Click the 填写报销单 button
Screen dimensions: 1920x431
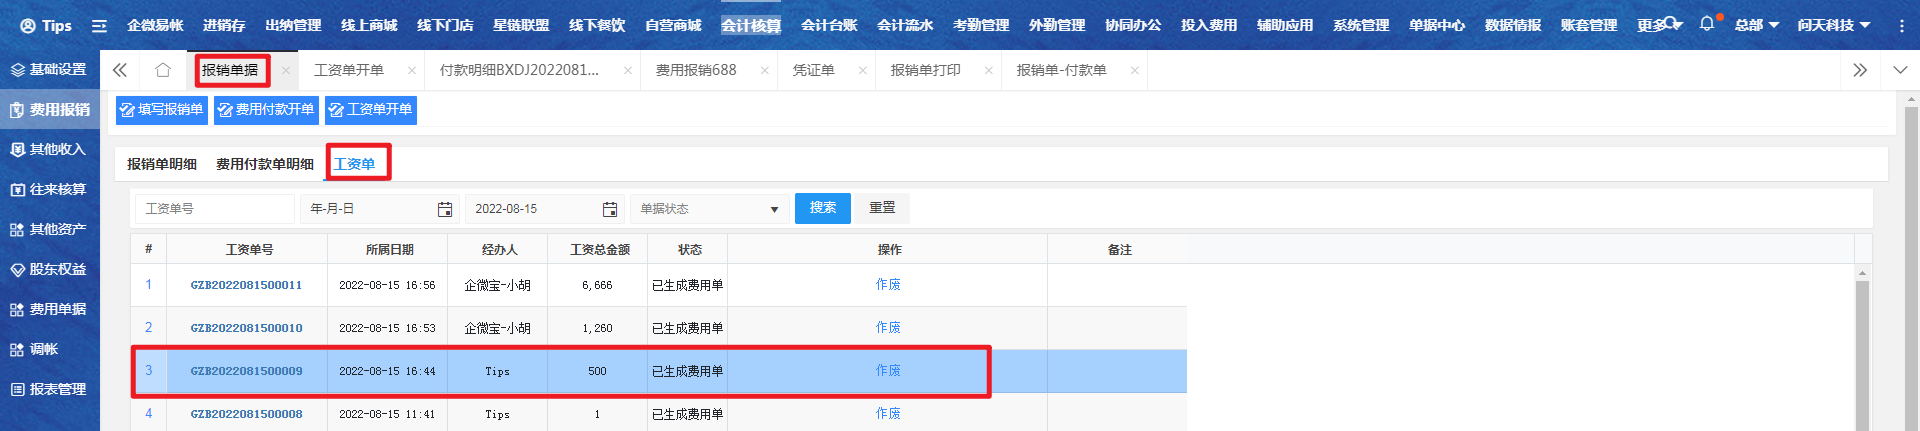[162, 110]
